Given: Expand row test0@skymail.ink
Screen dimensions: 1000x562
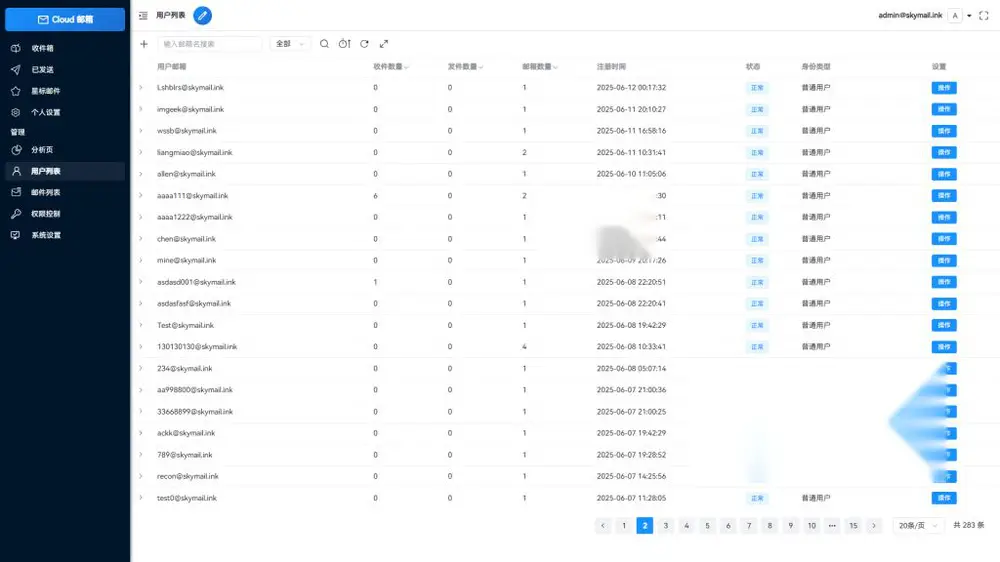Looking at the screenshot, I should click(x=141, y=498).
